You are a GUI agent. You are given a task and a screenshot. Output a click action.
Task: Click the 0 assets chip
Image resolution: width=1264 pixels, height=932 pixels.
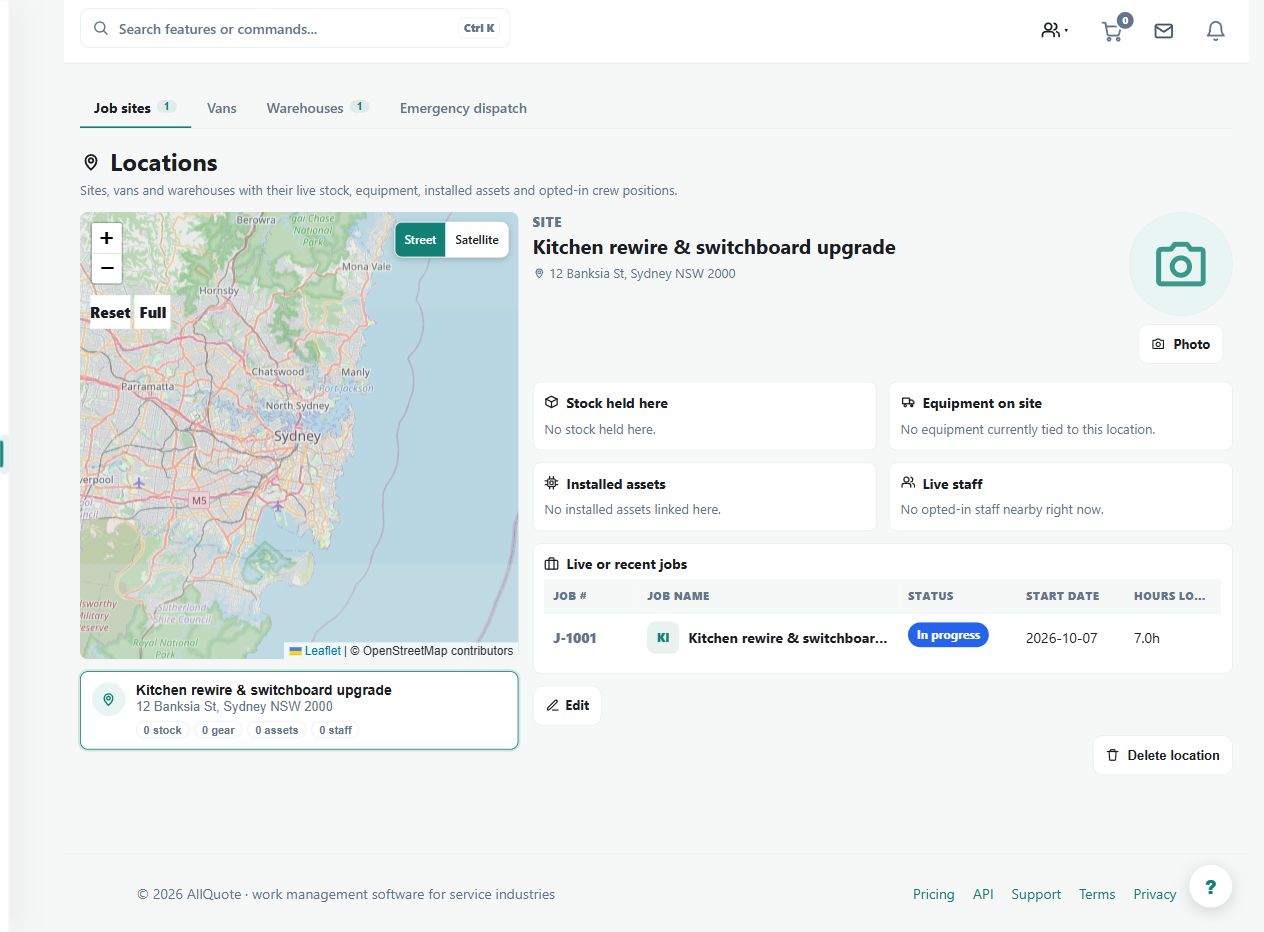[277, 730]
